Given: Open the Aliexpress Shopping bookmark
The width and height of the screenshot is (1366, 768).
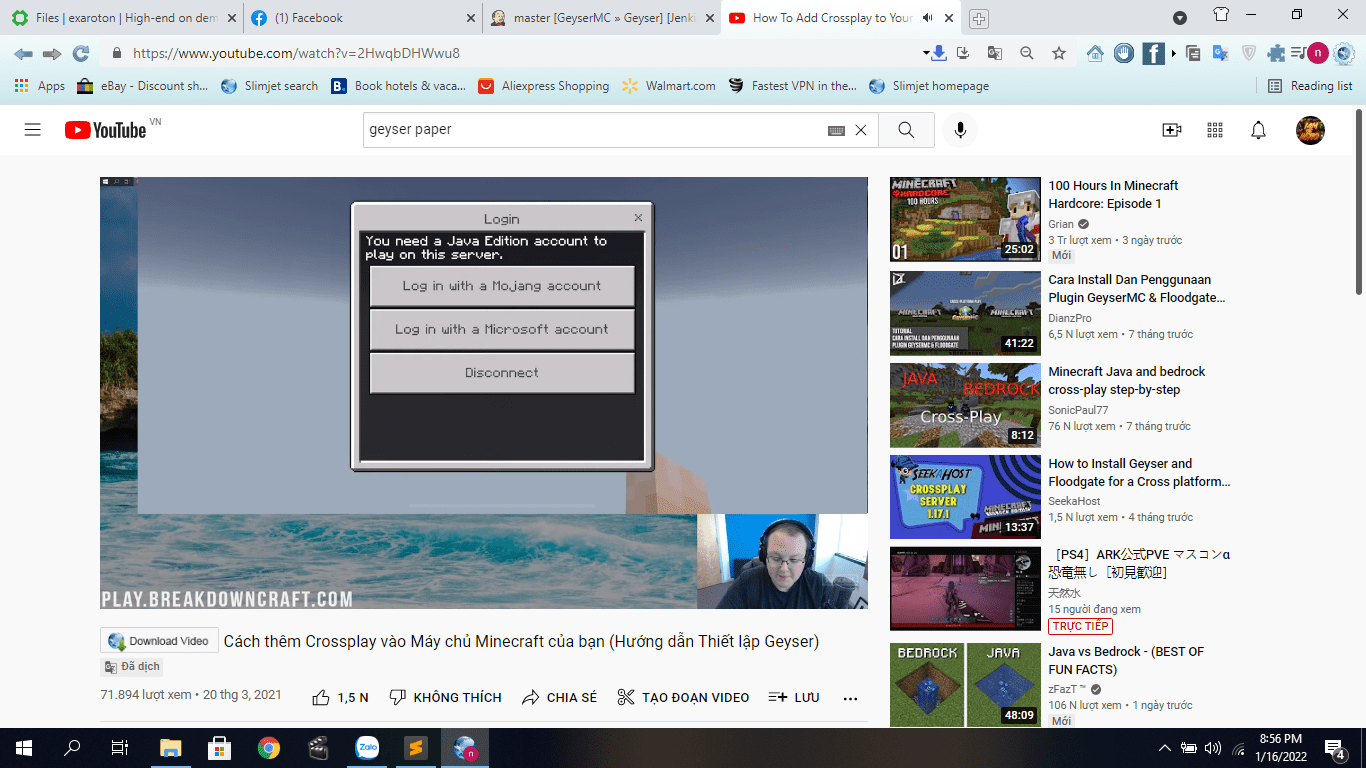Looking at the screenshot, I should point(543,86).
